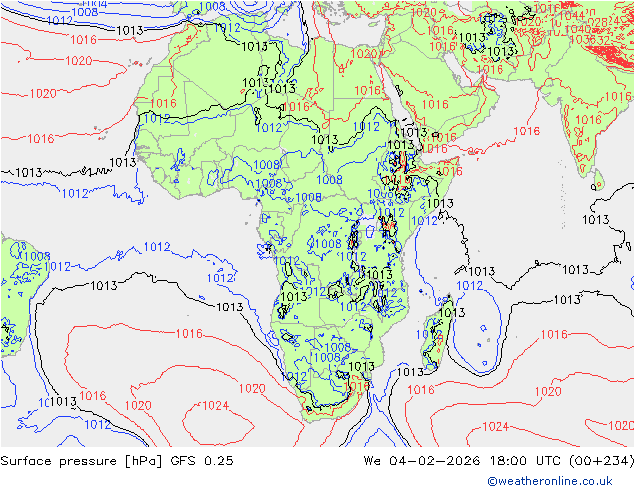Click the 1013 label on Madagascar
This screenshot has width=634, height=490.
tap(452, 313)
